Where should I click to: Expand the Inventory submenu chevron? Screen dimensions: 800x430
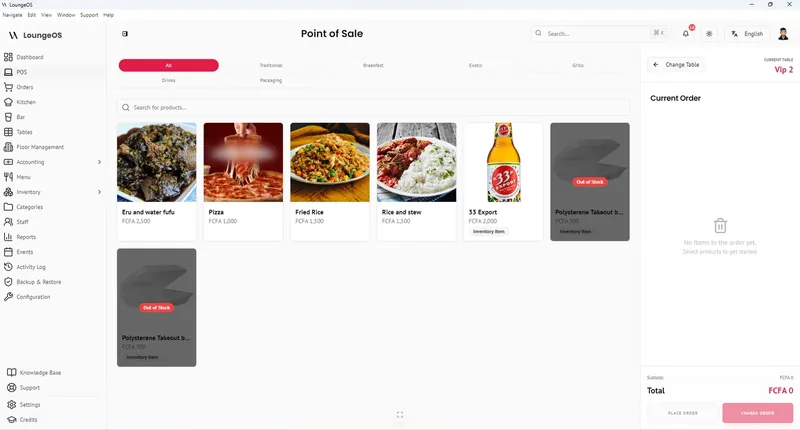point(99,192)
